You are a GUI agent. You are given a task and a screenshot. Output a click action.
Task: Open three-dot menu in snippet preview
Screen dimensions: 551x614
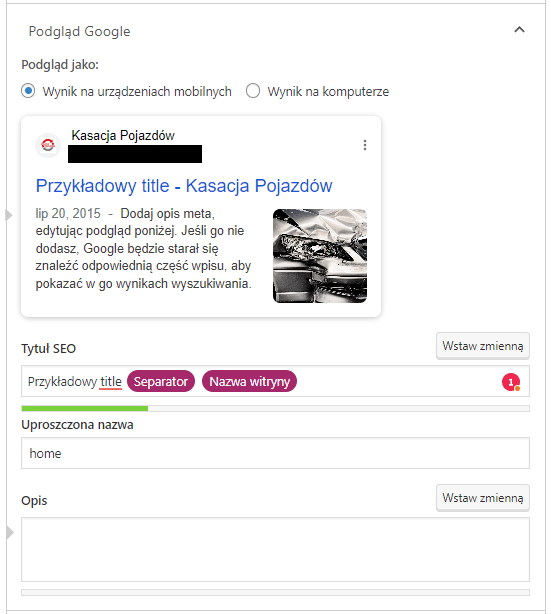tap(365, 145)
